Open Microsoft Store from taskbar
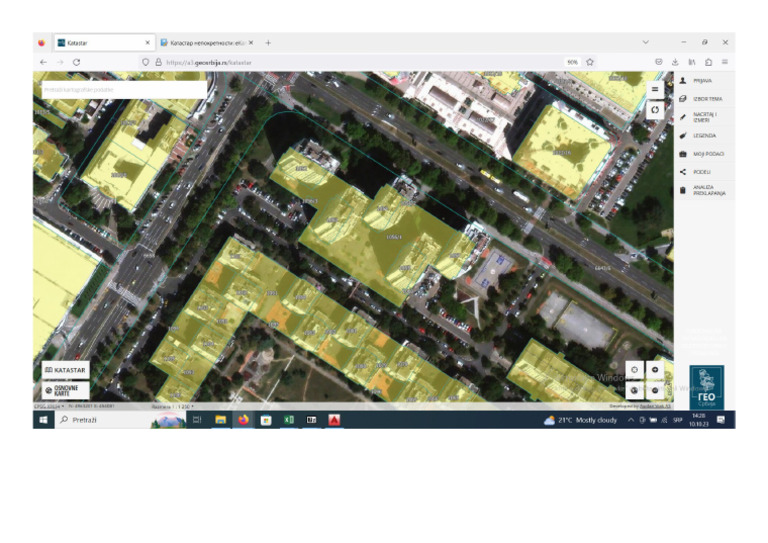768x543 pixels. (266, 420)
